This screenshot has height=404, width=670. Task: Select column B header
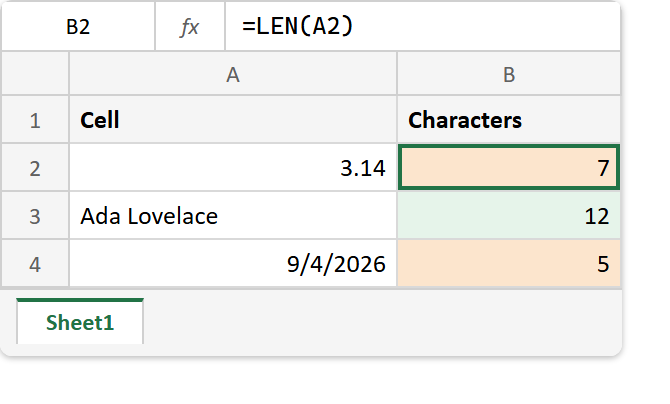point(508,74)
